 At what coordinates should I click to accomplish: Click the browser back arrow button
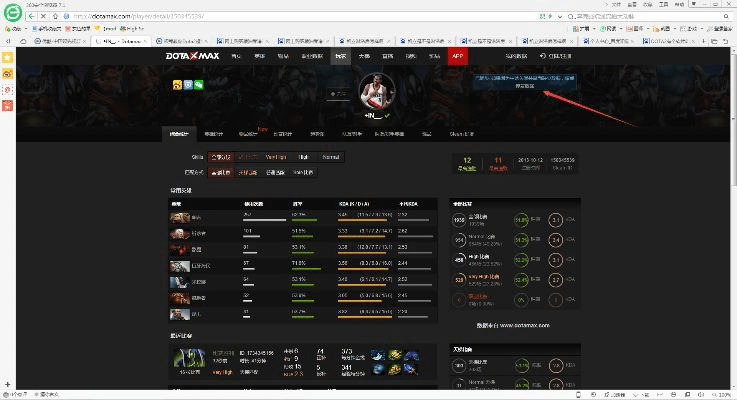click(x=30, y=17)
